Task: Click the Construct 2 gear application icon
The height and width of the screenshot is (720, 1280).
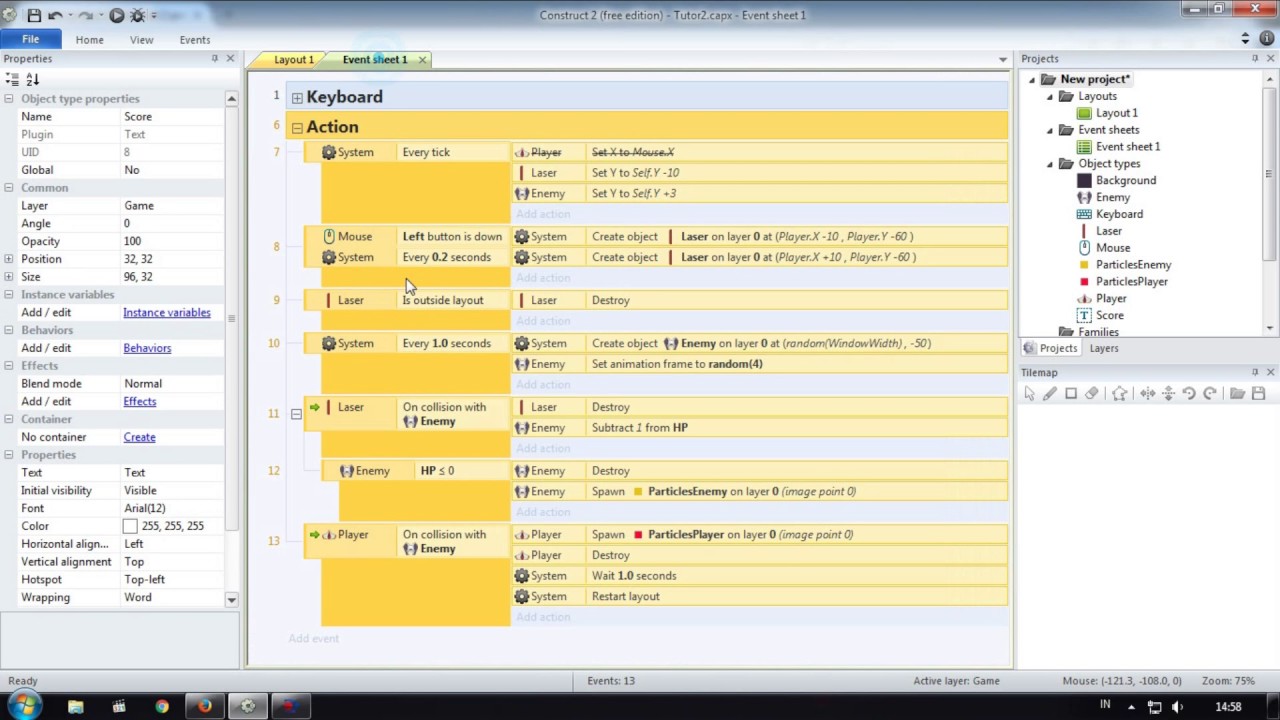Action: tap(10, 15)
